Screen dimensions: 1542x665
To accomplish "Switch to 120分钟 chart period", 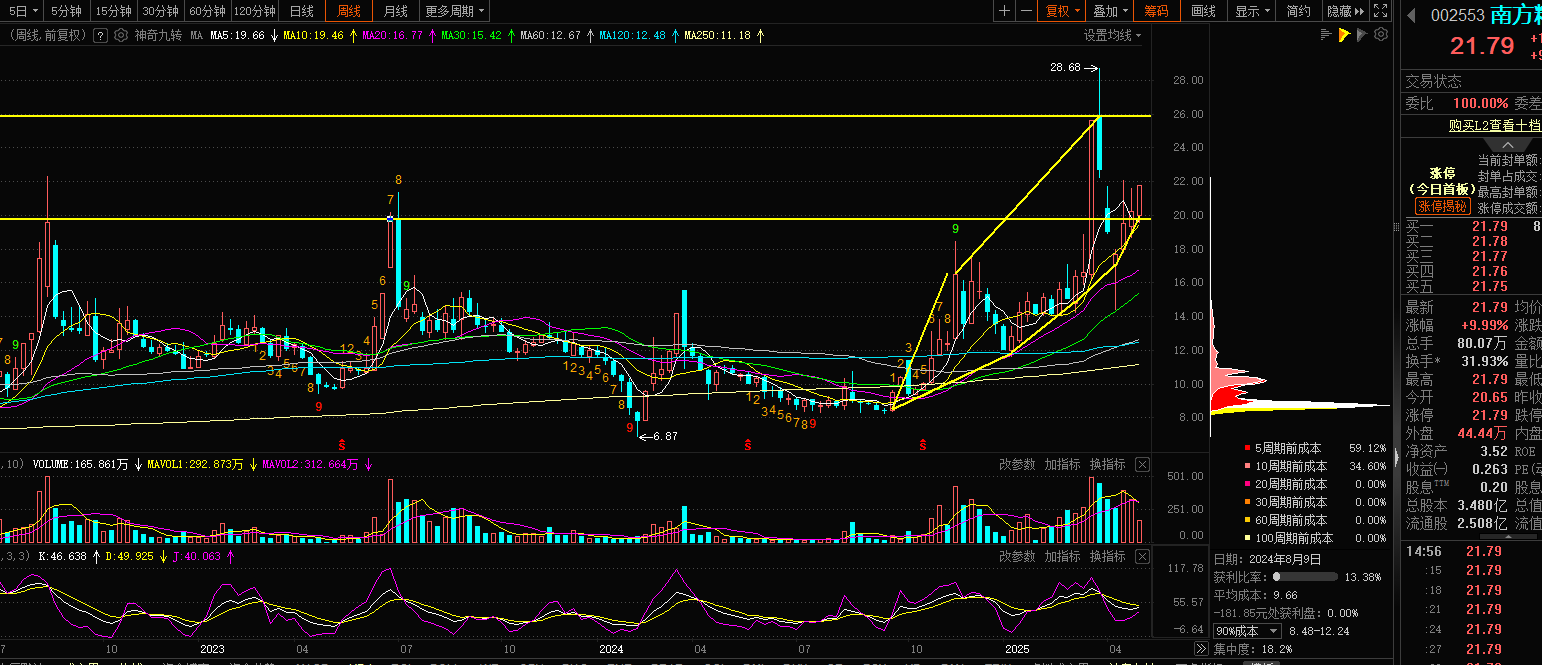I will [254, 11].
